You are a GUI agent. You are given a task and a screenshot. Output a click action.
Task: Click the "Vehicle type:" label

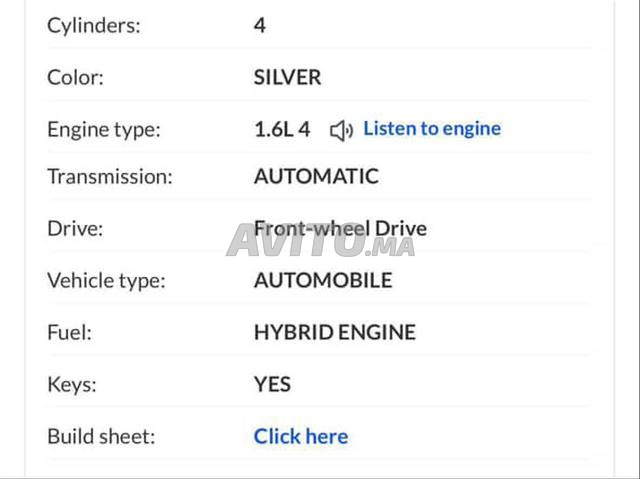105,280
